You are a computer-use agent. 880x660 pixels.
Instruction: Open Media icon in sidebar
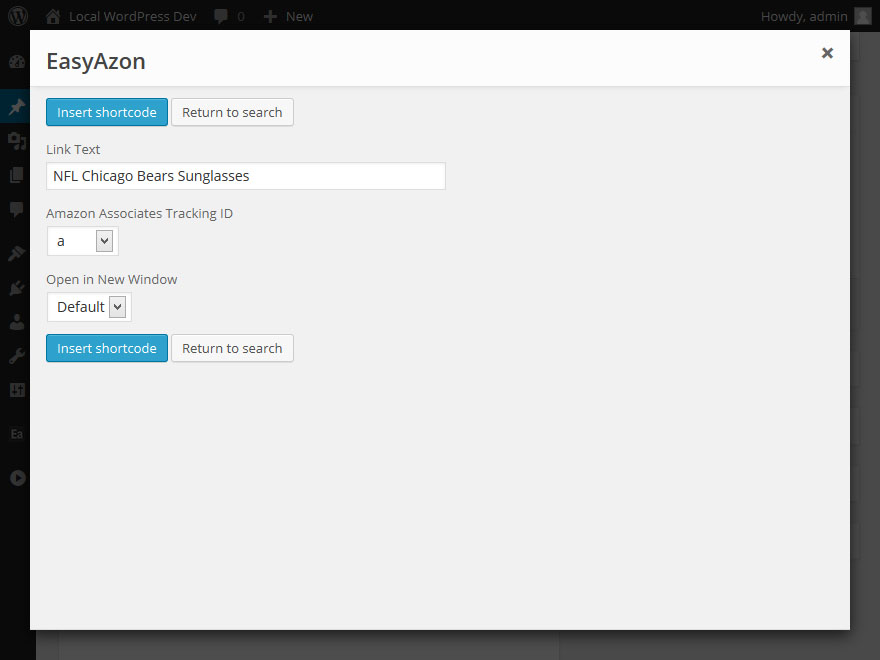pyautogui.click(x=17, y=140)
